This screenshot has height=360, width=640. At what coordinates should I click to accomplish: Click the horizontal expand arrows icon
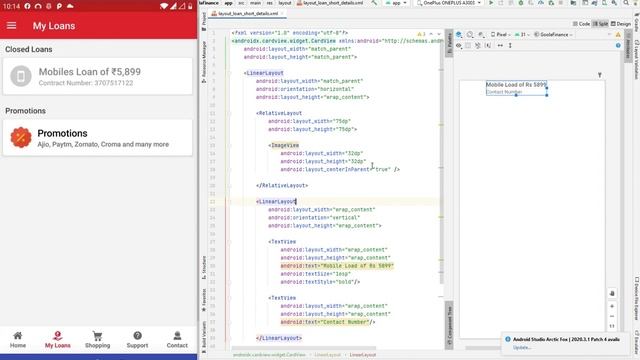500,46
